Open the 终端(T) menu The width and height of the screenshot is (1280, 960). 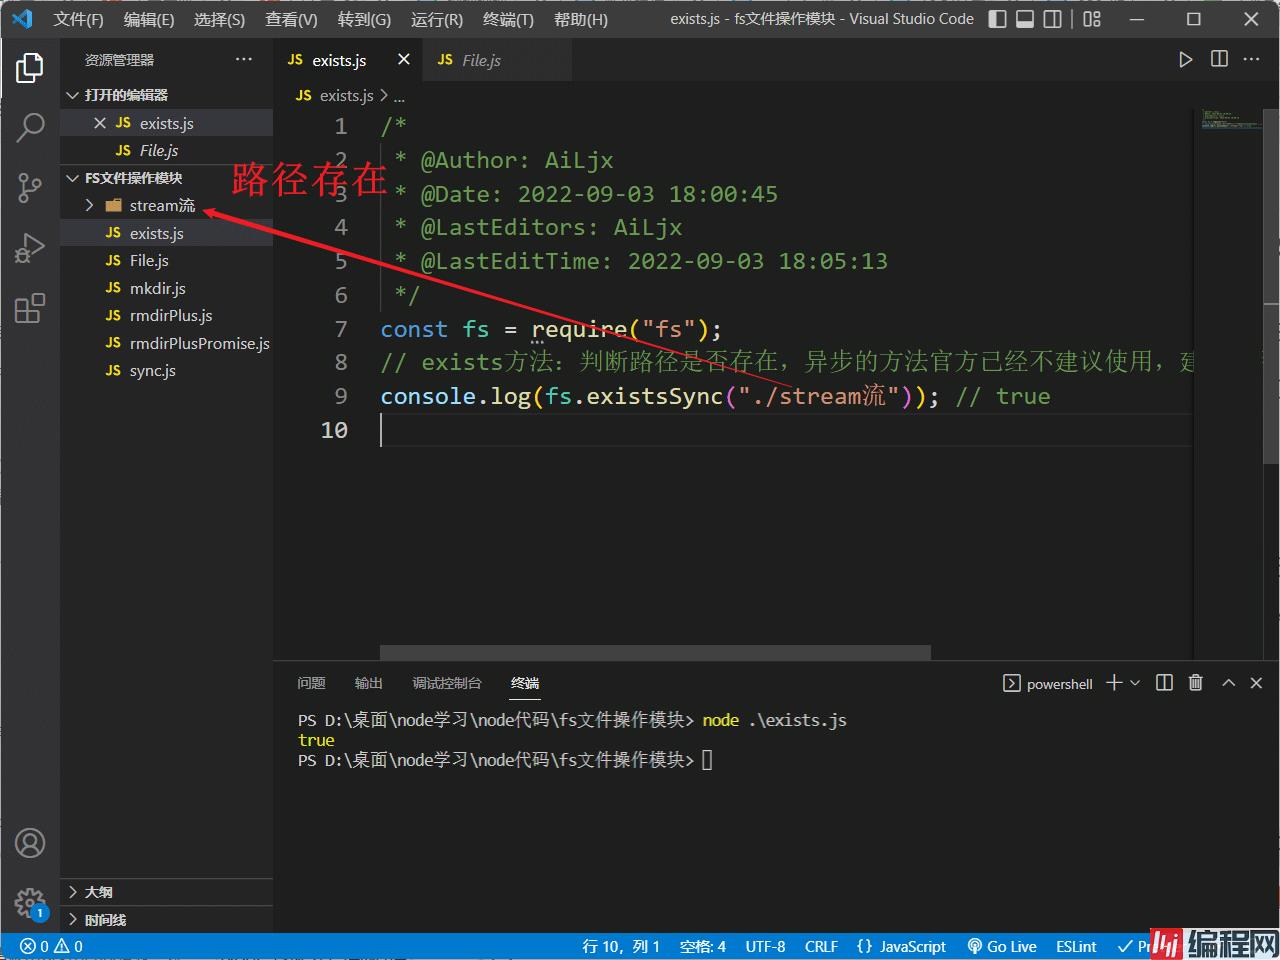pyautogui.click(x=508, y=20)
